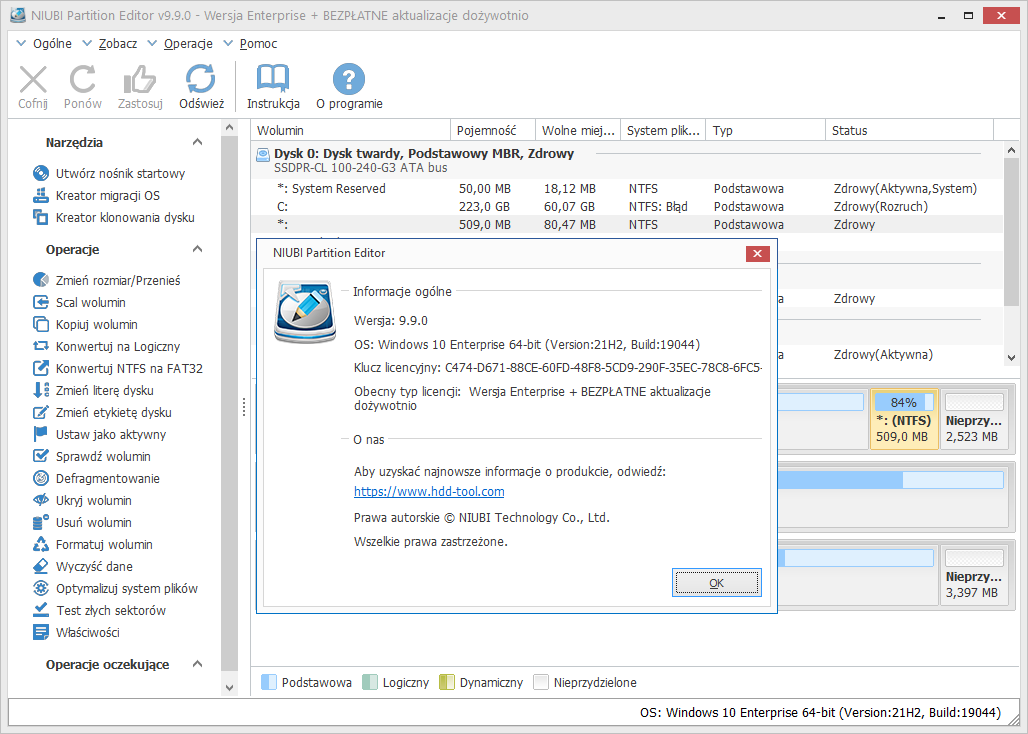This screenshot has width=1028, height=734.
Task: Close the NIUBI Partition Editor dialog
Action: [x=757, y=254]
